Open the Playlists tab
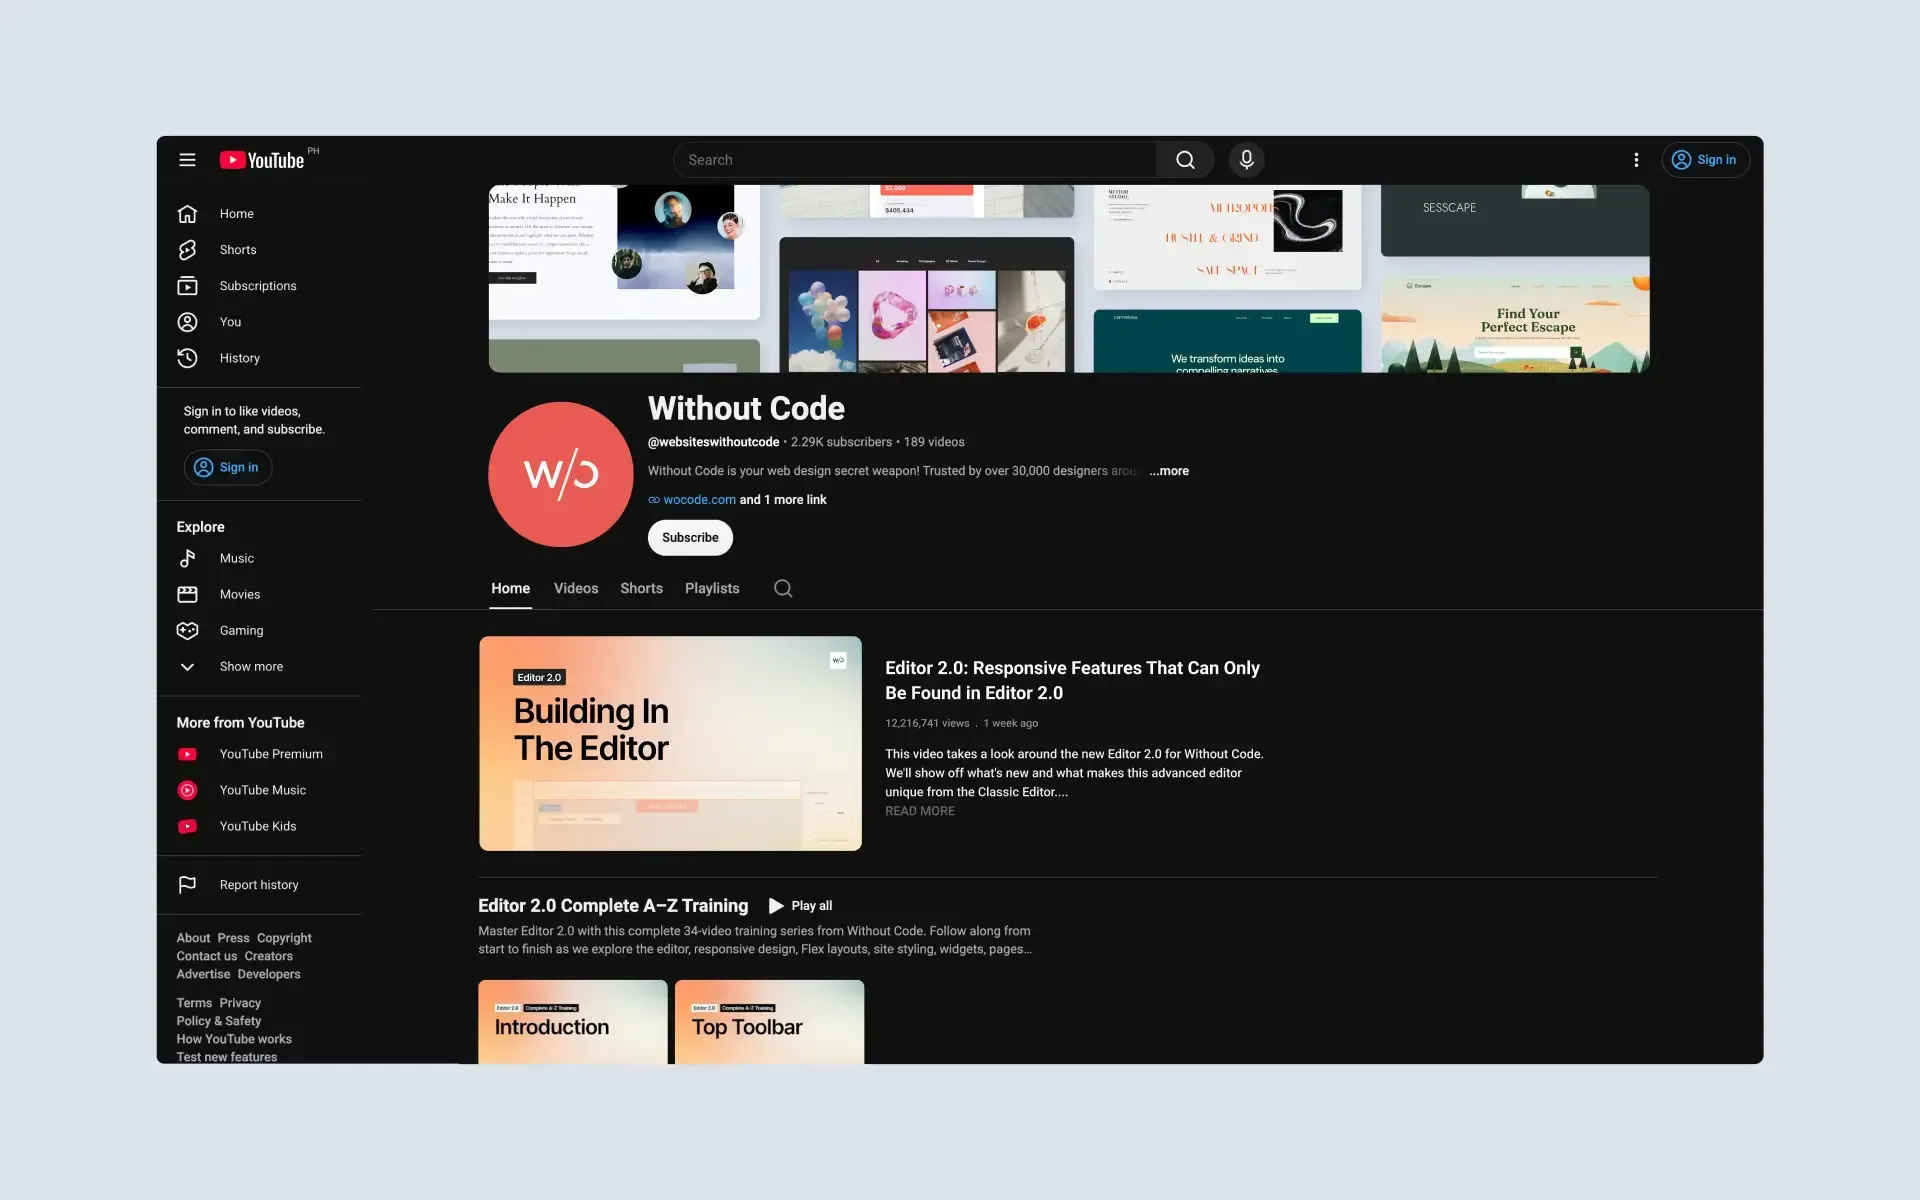 pyautogui.click(x=712, y=588)
